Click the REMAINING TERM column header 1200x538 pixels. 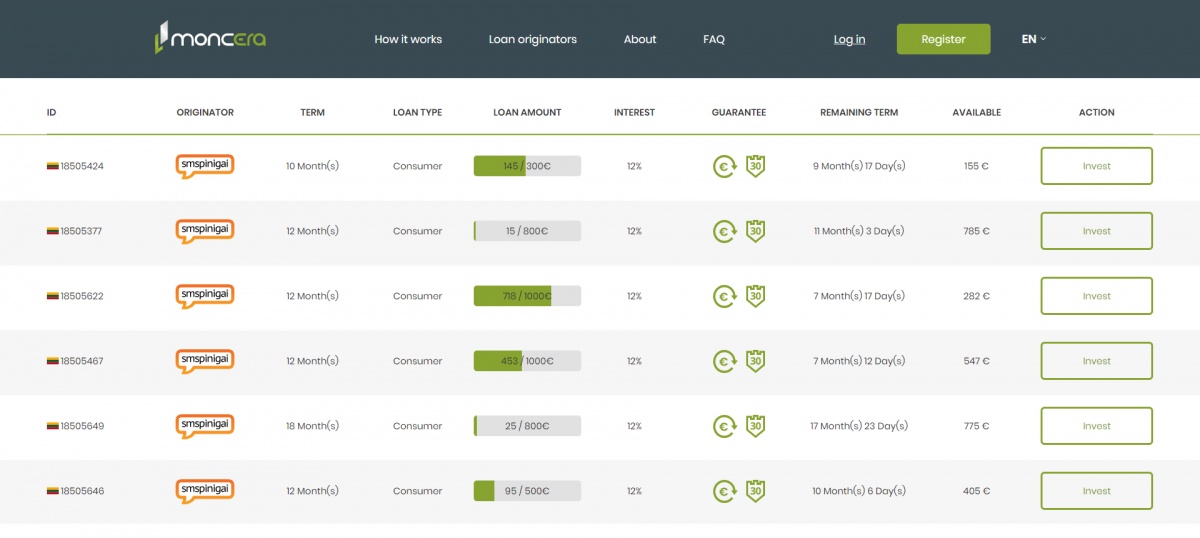click(859, 113)
